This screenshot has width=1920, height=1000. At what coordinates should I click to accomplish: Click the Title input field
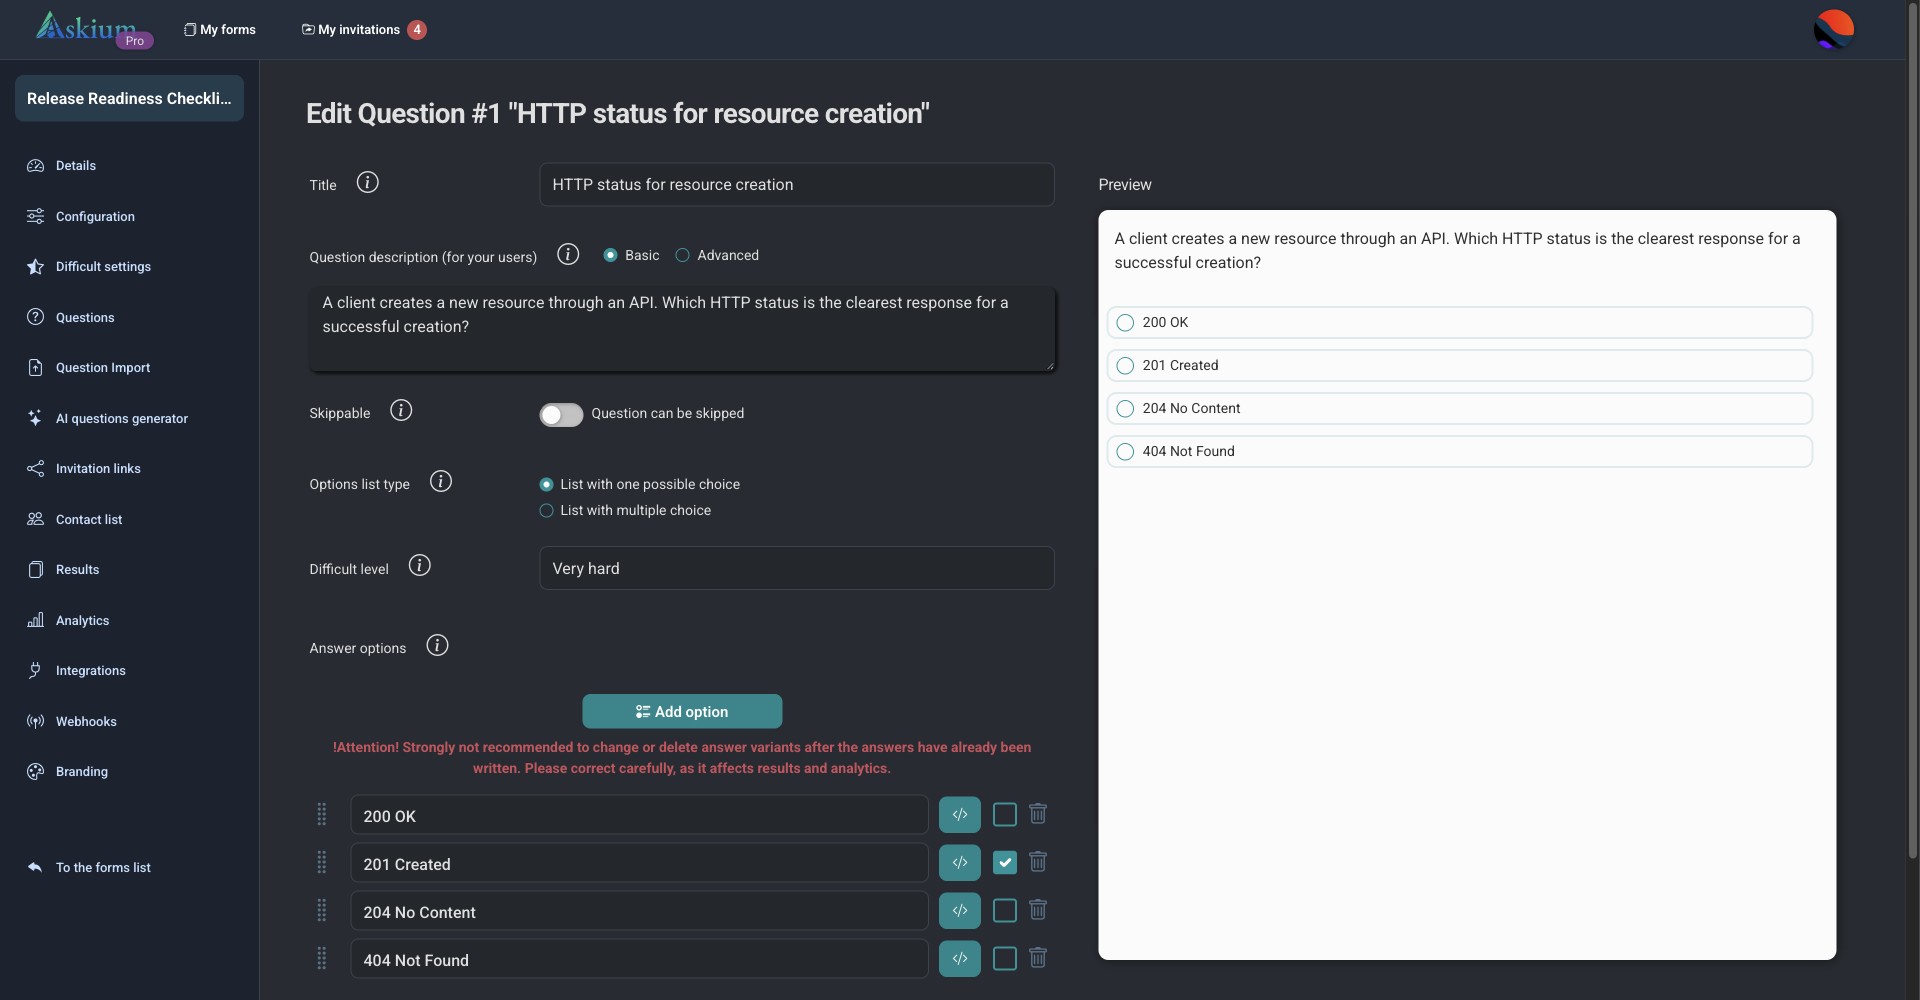click(797, 185)
